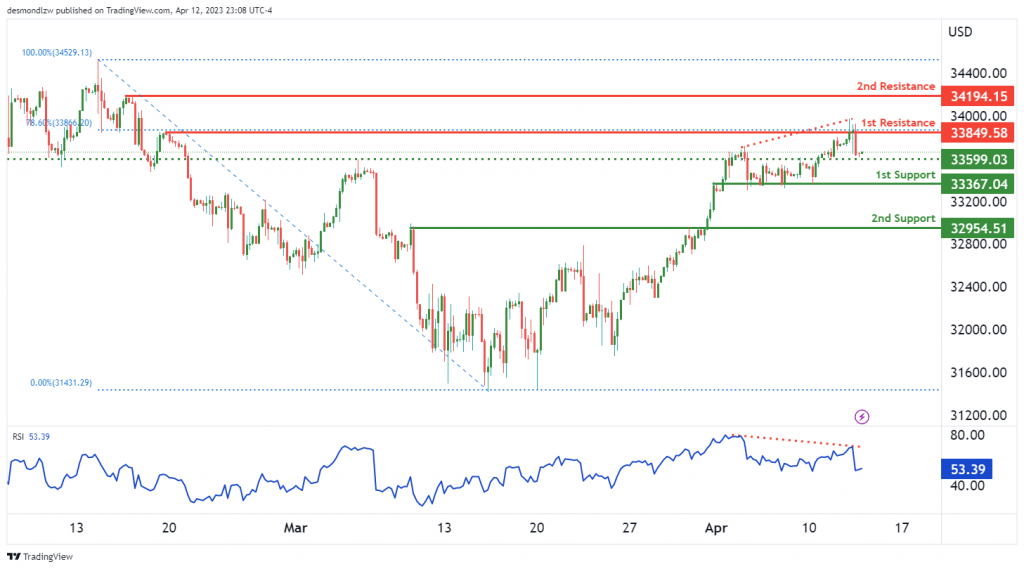This screenshot has height=569, width=1024.
Task: Click the 100.00% Fibonacci level label
Action: [x=57, y=52]
